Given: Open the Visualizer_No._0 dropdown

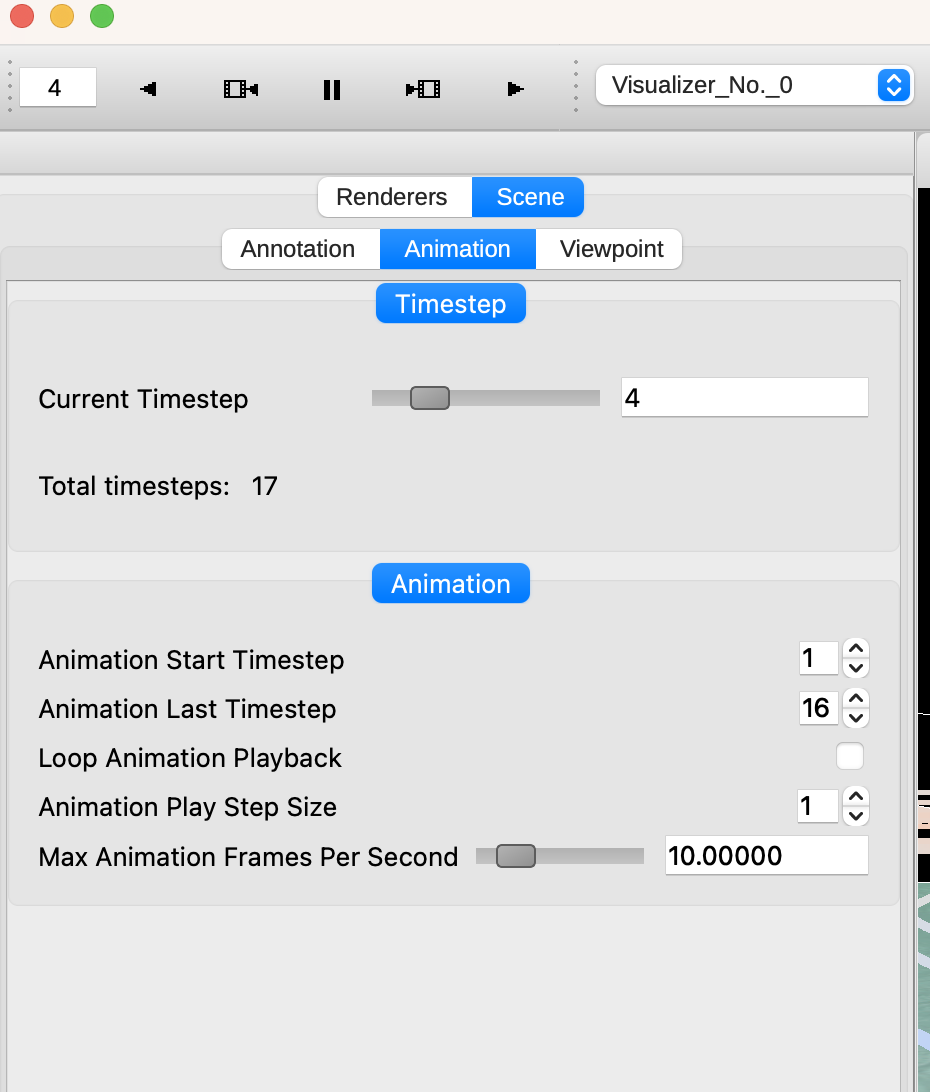Looking at the screenshot, I should (754, 85).
